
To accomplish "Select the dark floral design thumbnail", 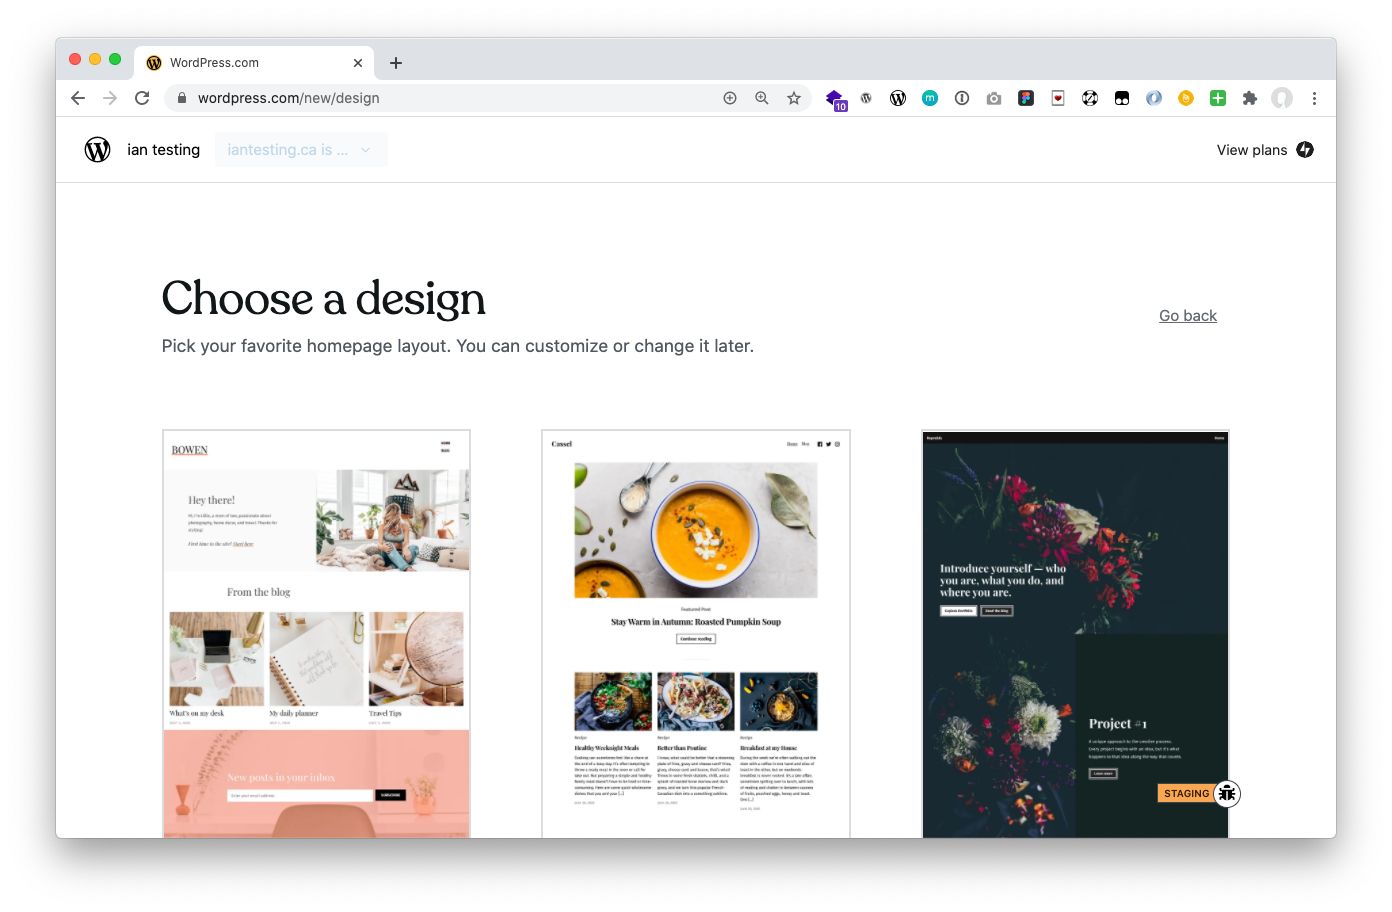I will click(1075, 634).
